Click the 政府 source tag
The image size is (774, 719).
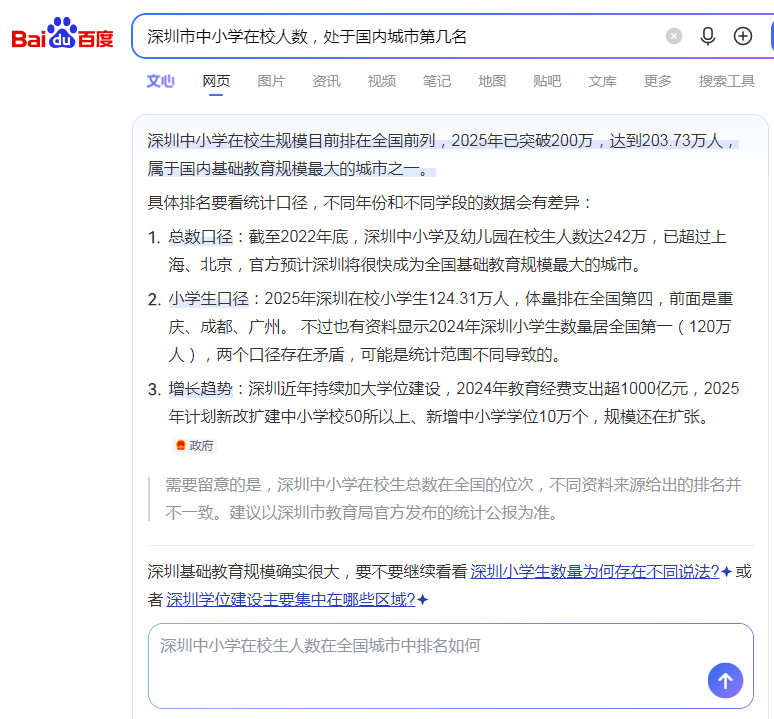click(x=194, y=446)
